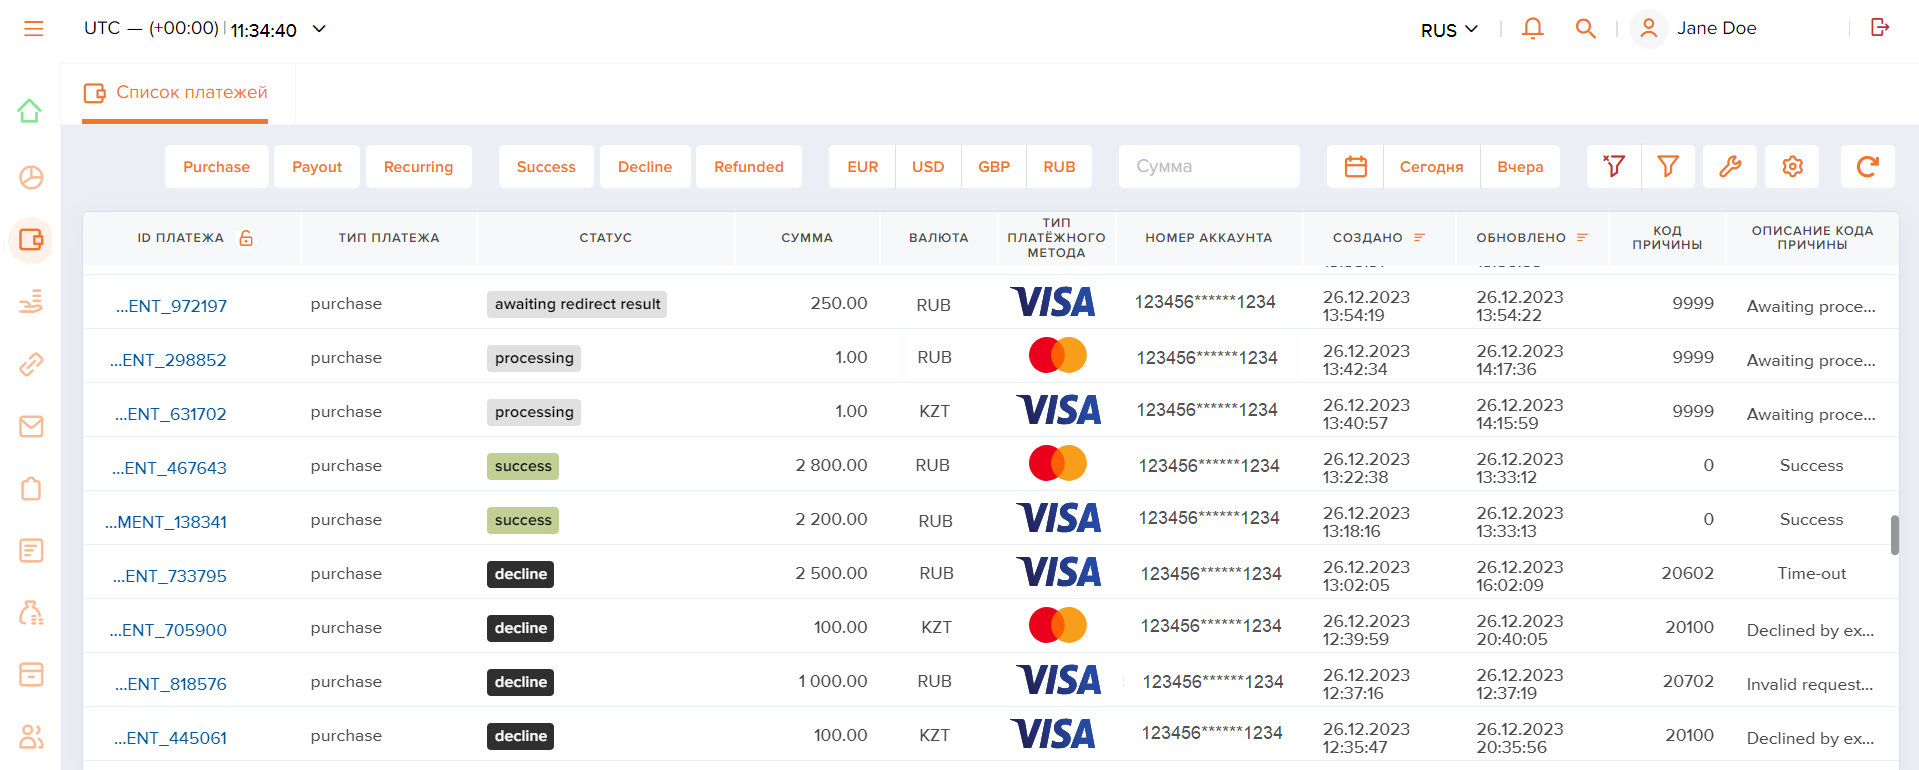The image size is (1919, 770).
Task: Open the money bag sidebar icon
Action: pyautogui.click(x=31, y=612)
